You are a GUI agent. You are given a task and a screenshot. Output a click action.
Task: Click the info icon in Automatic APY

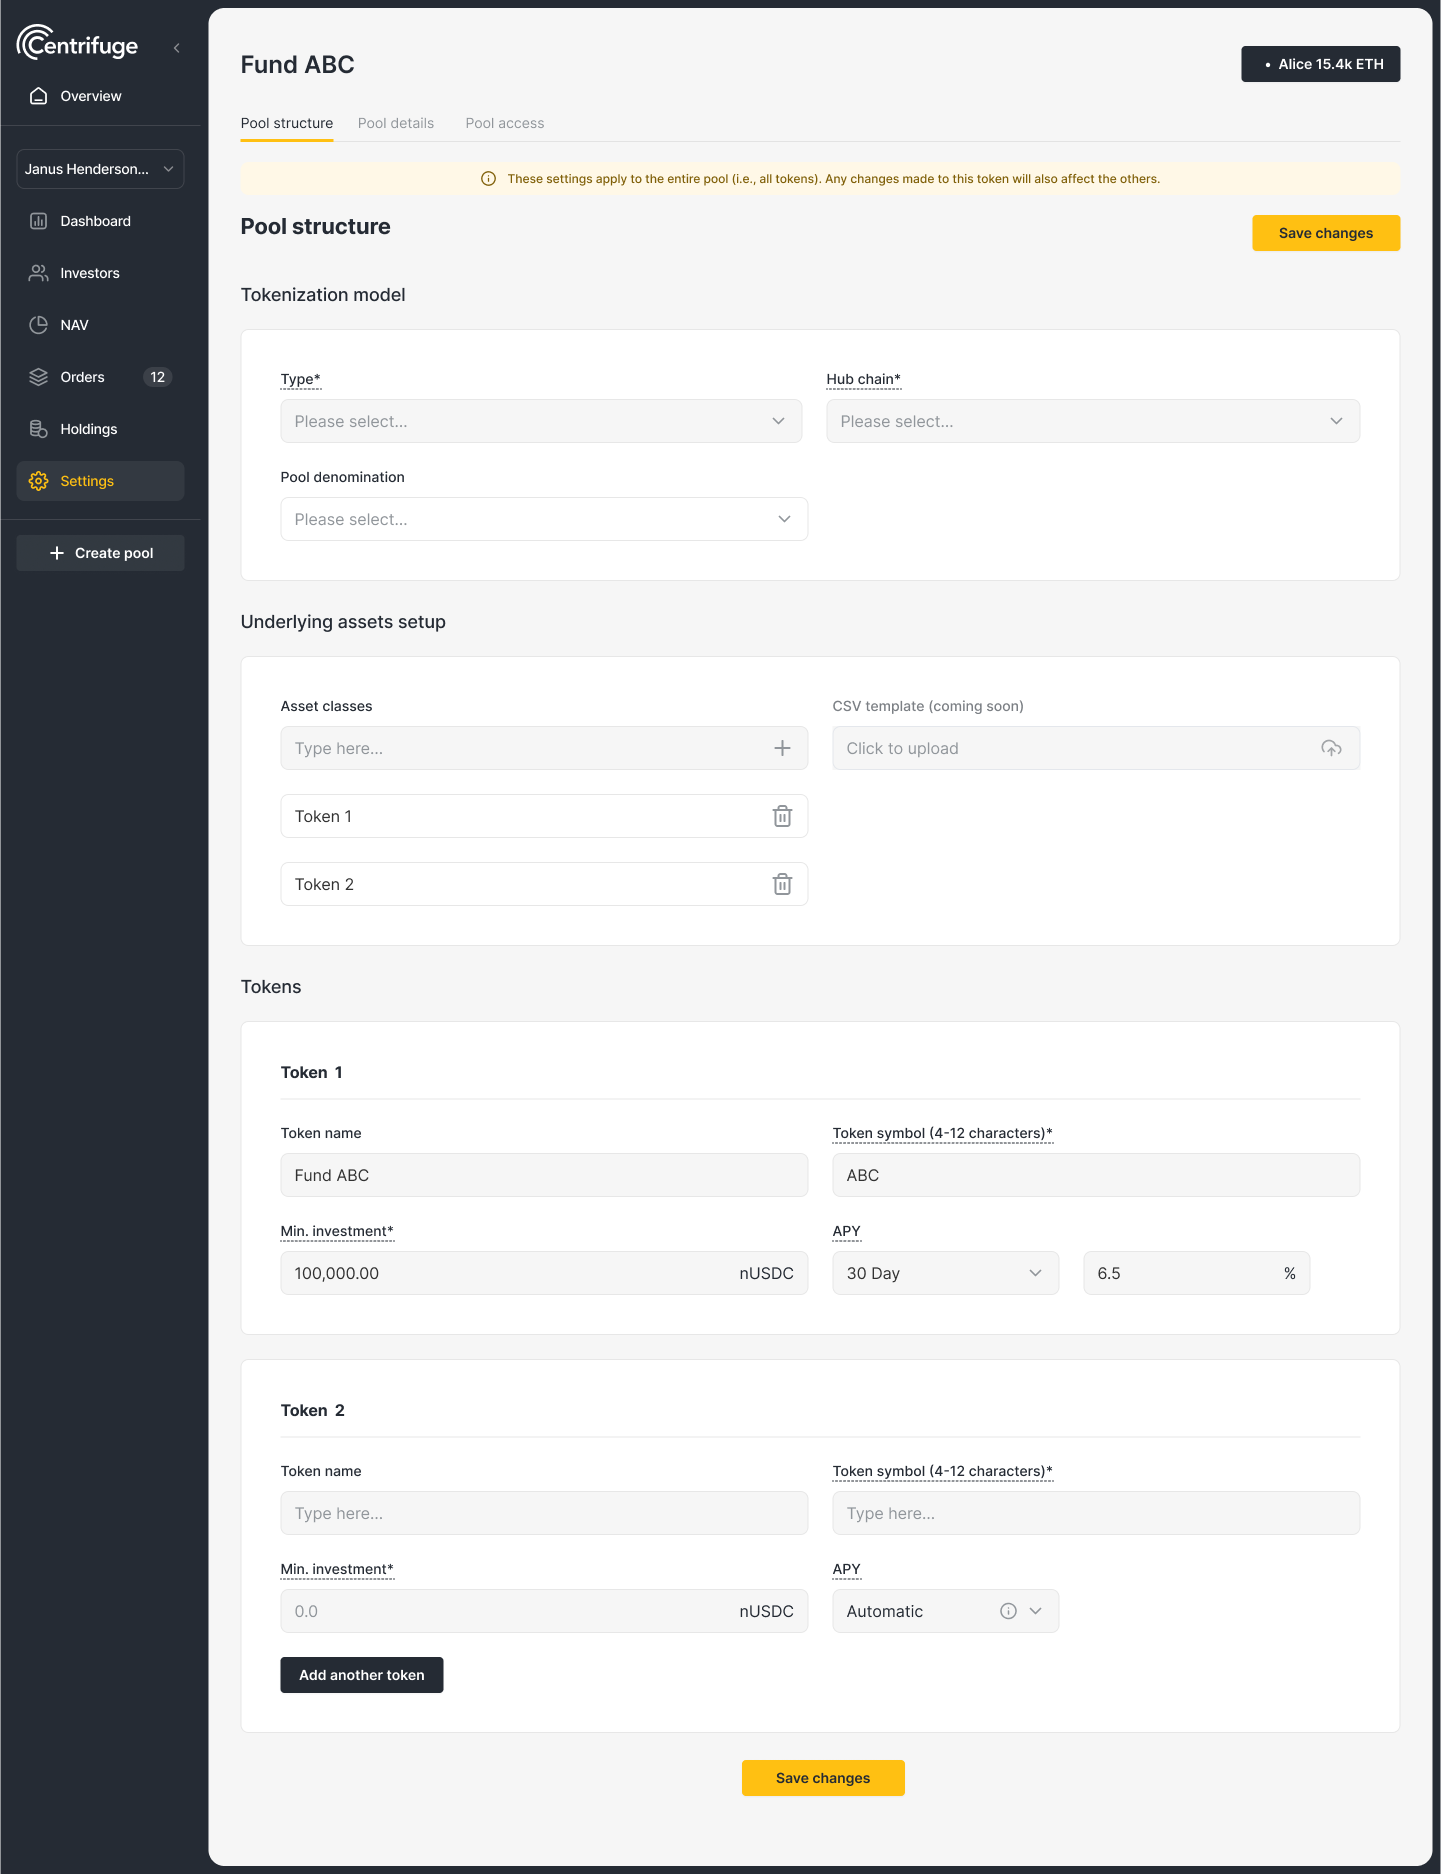1008,1611
